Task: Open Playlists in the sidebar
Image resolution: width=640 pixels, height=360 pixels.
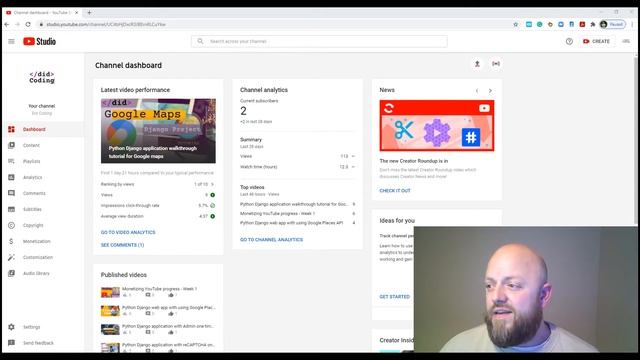Action: 43,161
